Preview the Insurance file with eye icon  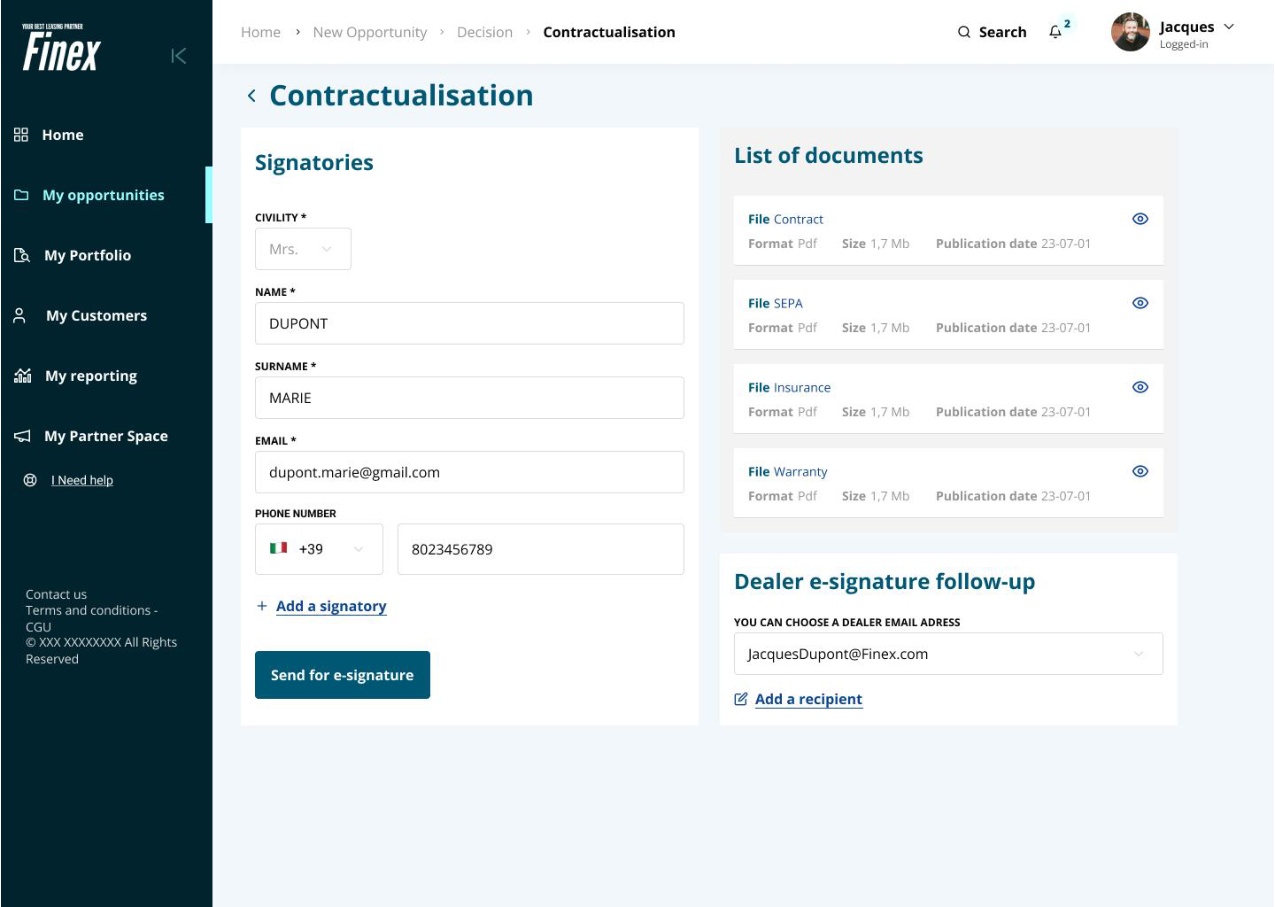click(1140, 387)
